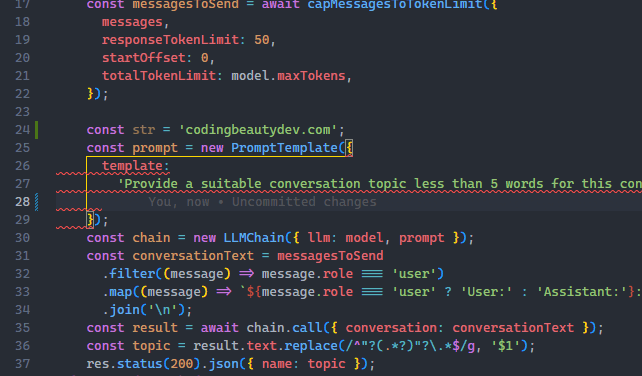Click the new keyword on line 30
This screenshot has width=642, height=376.
pos(204,238)
